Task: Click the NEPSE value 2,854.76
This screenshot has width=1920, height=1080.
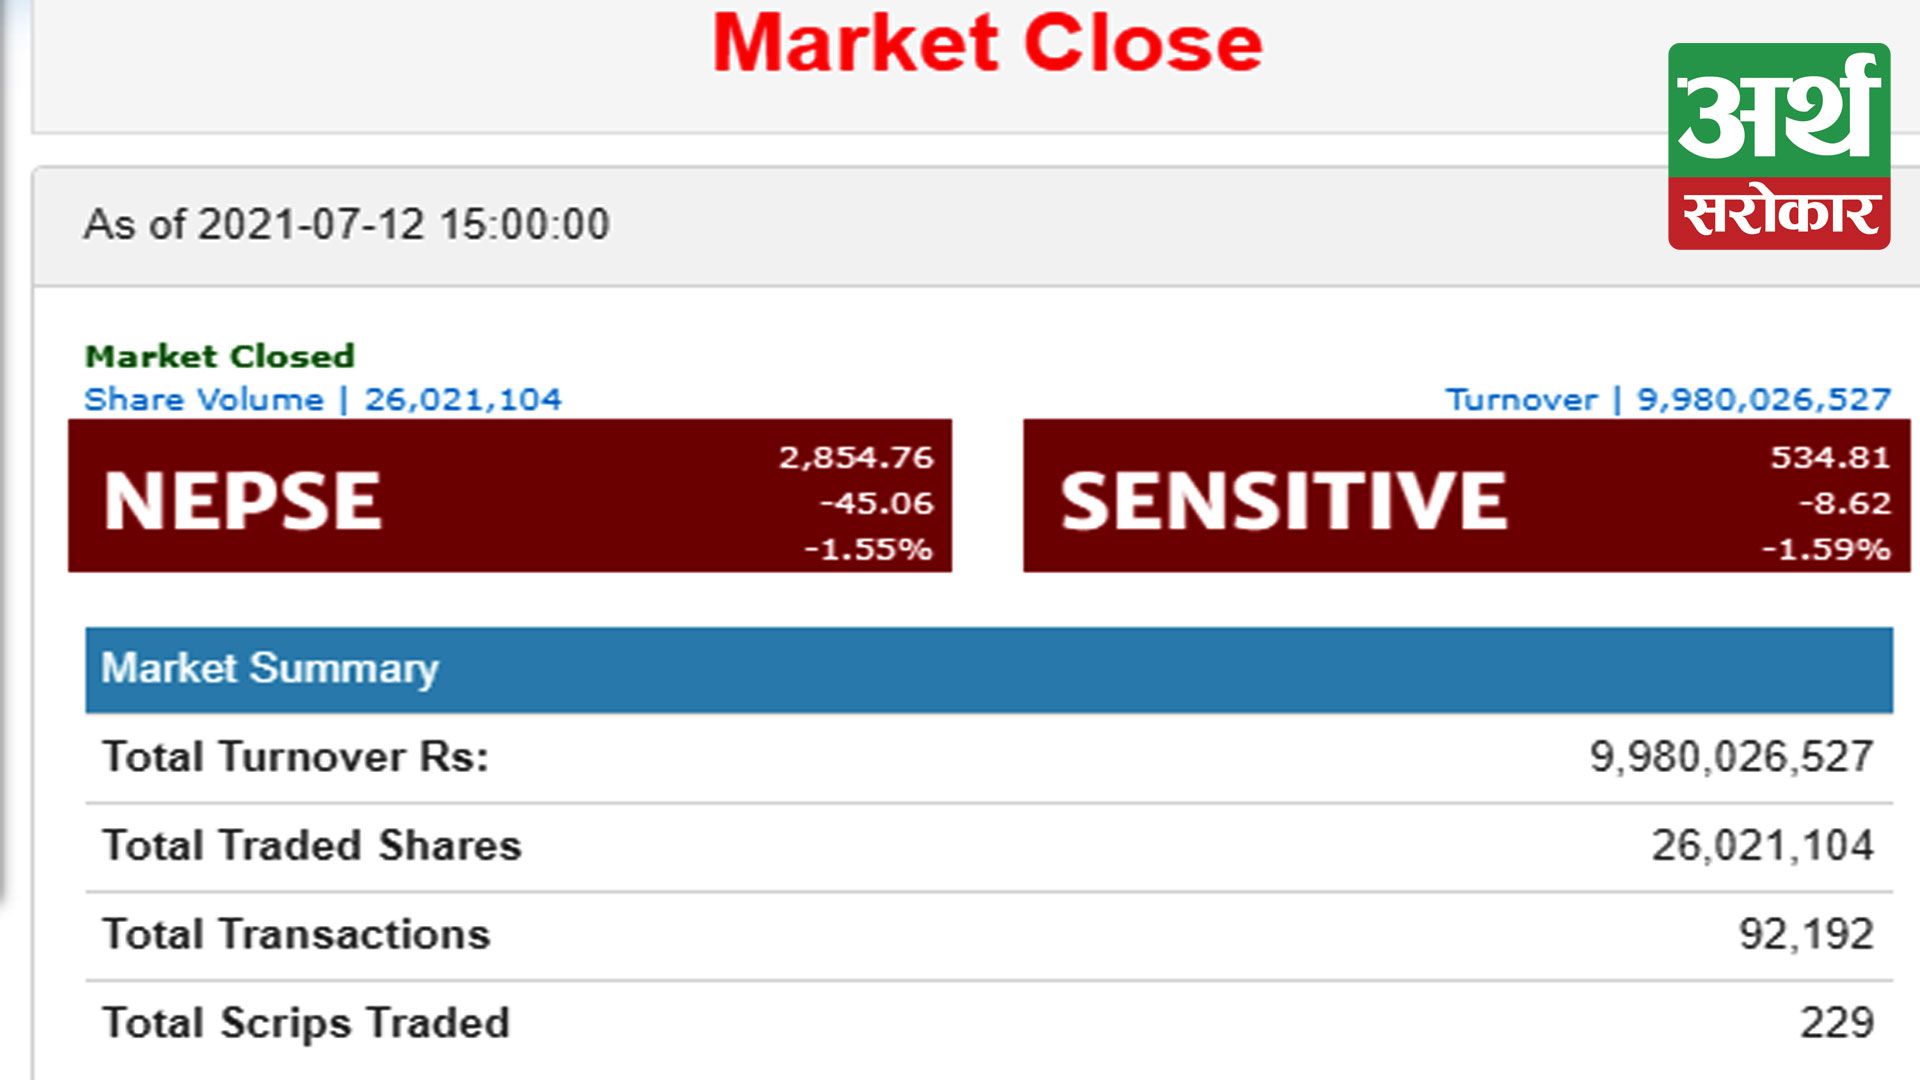Action: [x=856, y=457]
